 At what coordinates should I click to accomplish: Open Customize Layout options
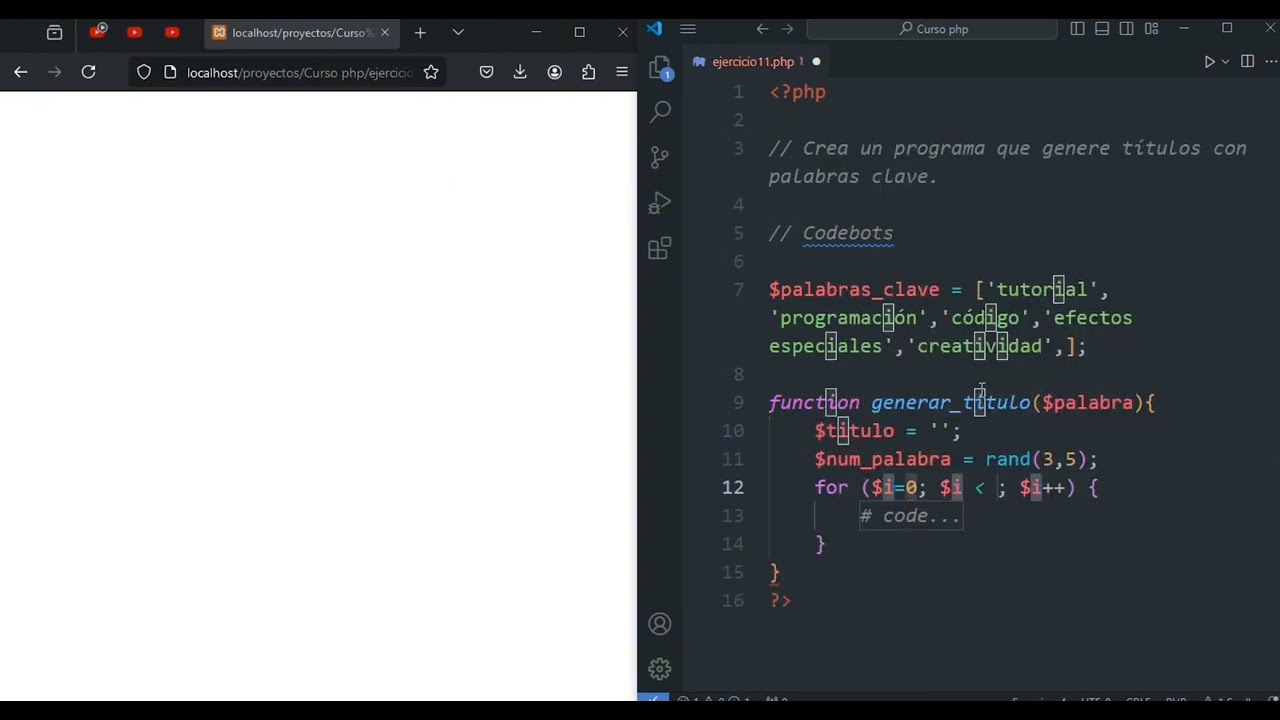(x=1152, y=29)
